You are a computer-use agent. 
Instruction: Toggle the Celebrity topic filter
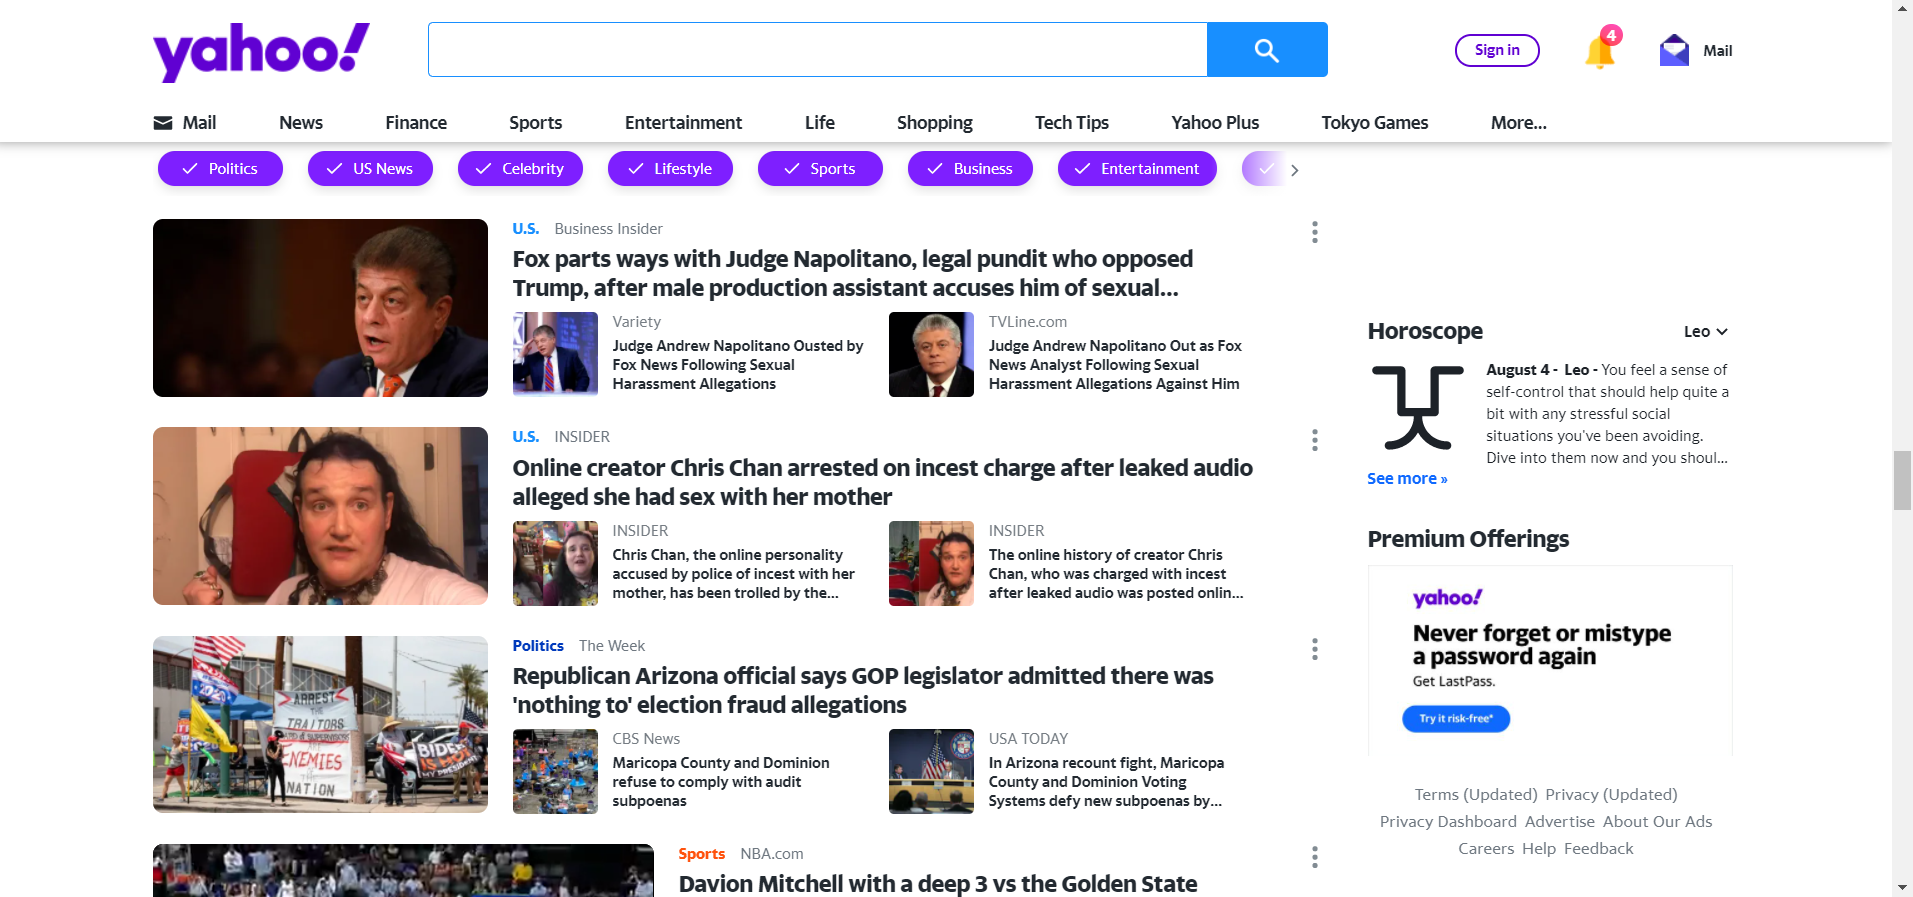[520, 169]
